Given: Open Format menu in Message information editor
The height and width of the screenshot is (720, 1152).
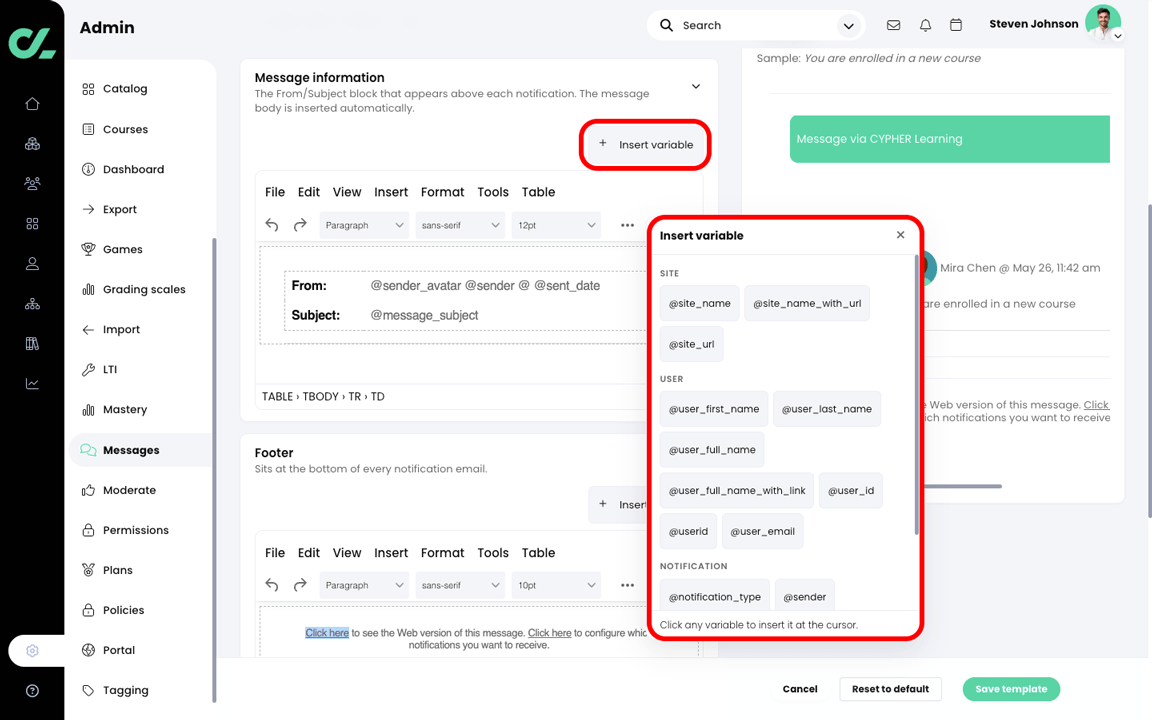Looking at the screenshot, I should click(442, 192).
